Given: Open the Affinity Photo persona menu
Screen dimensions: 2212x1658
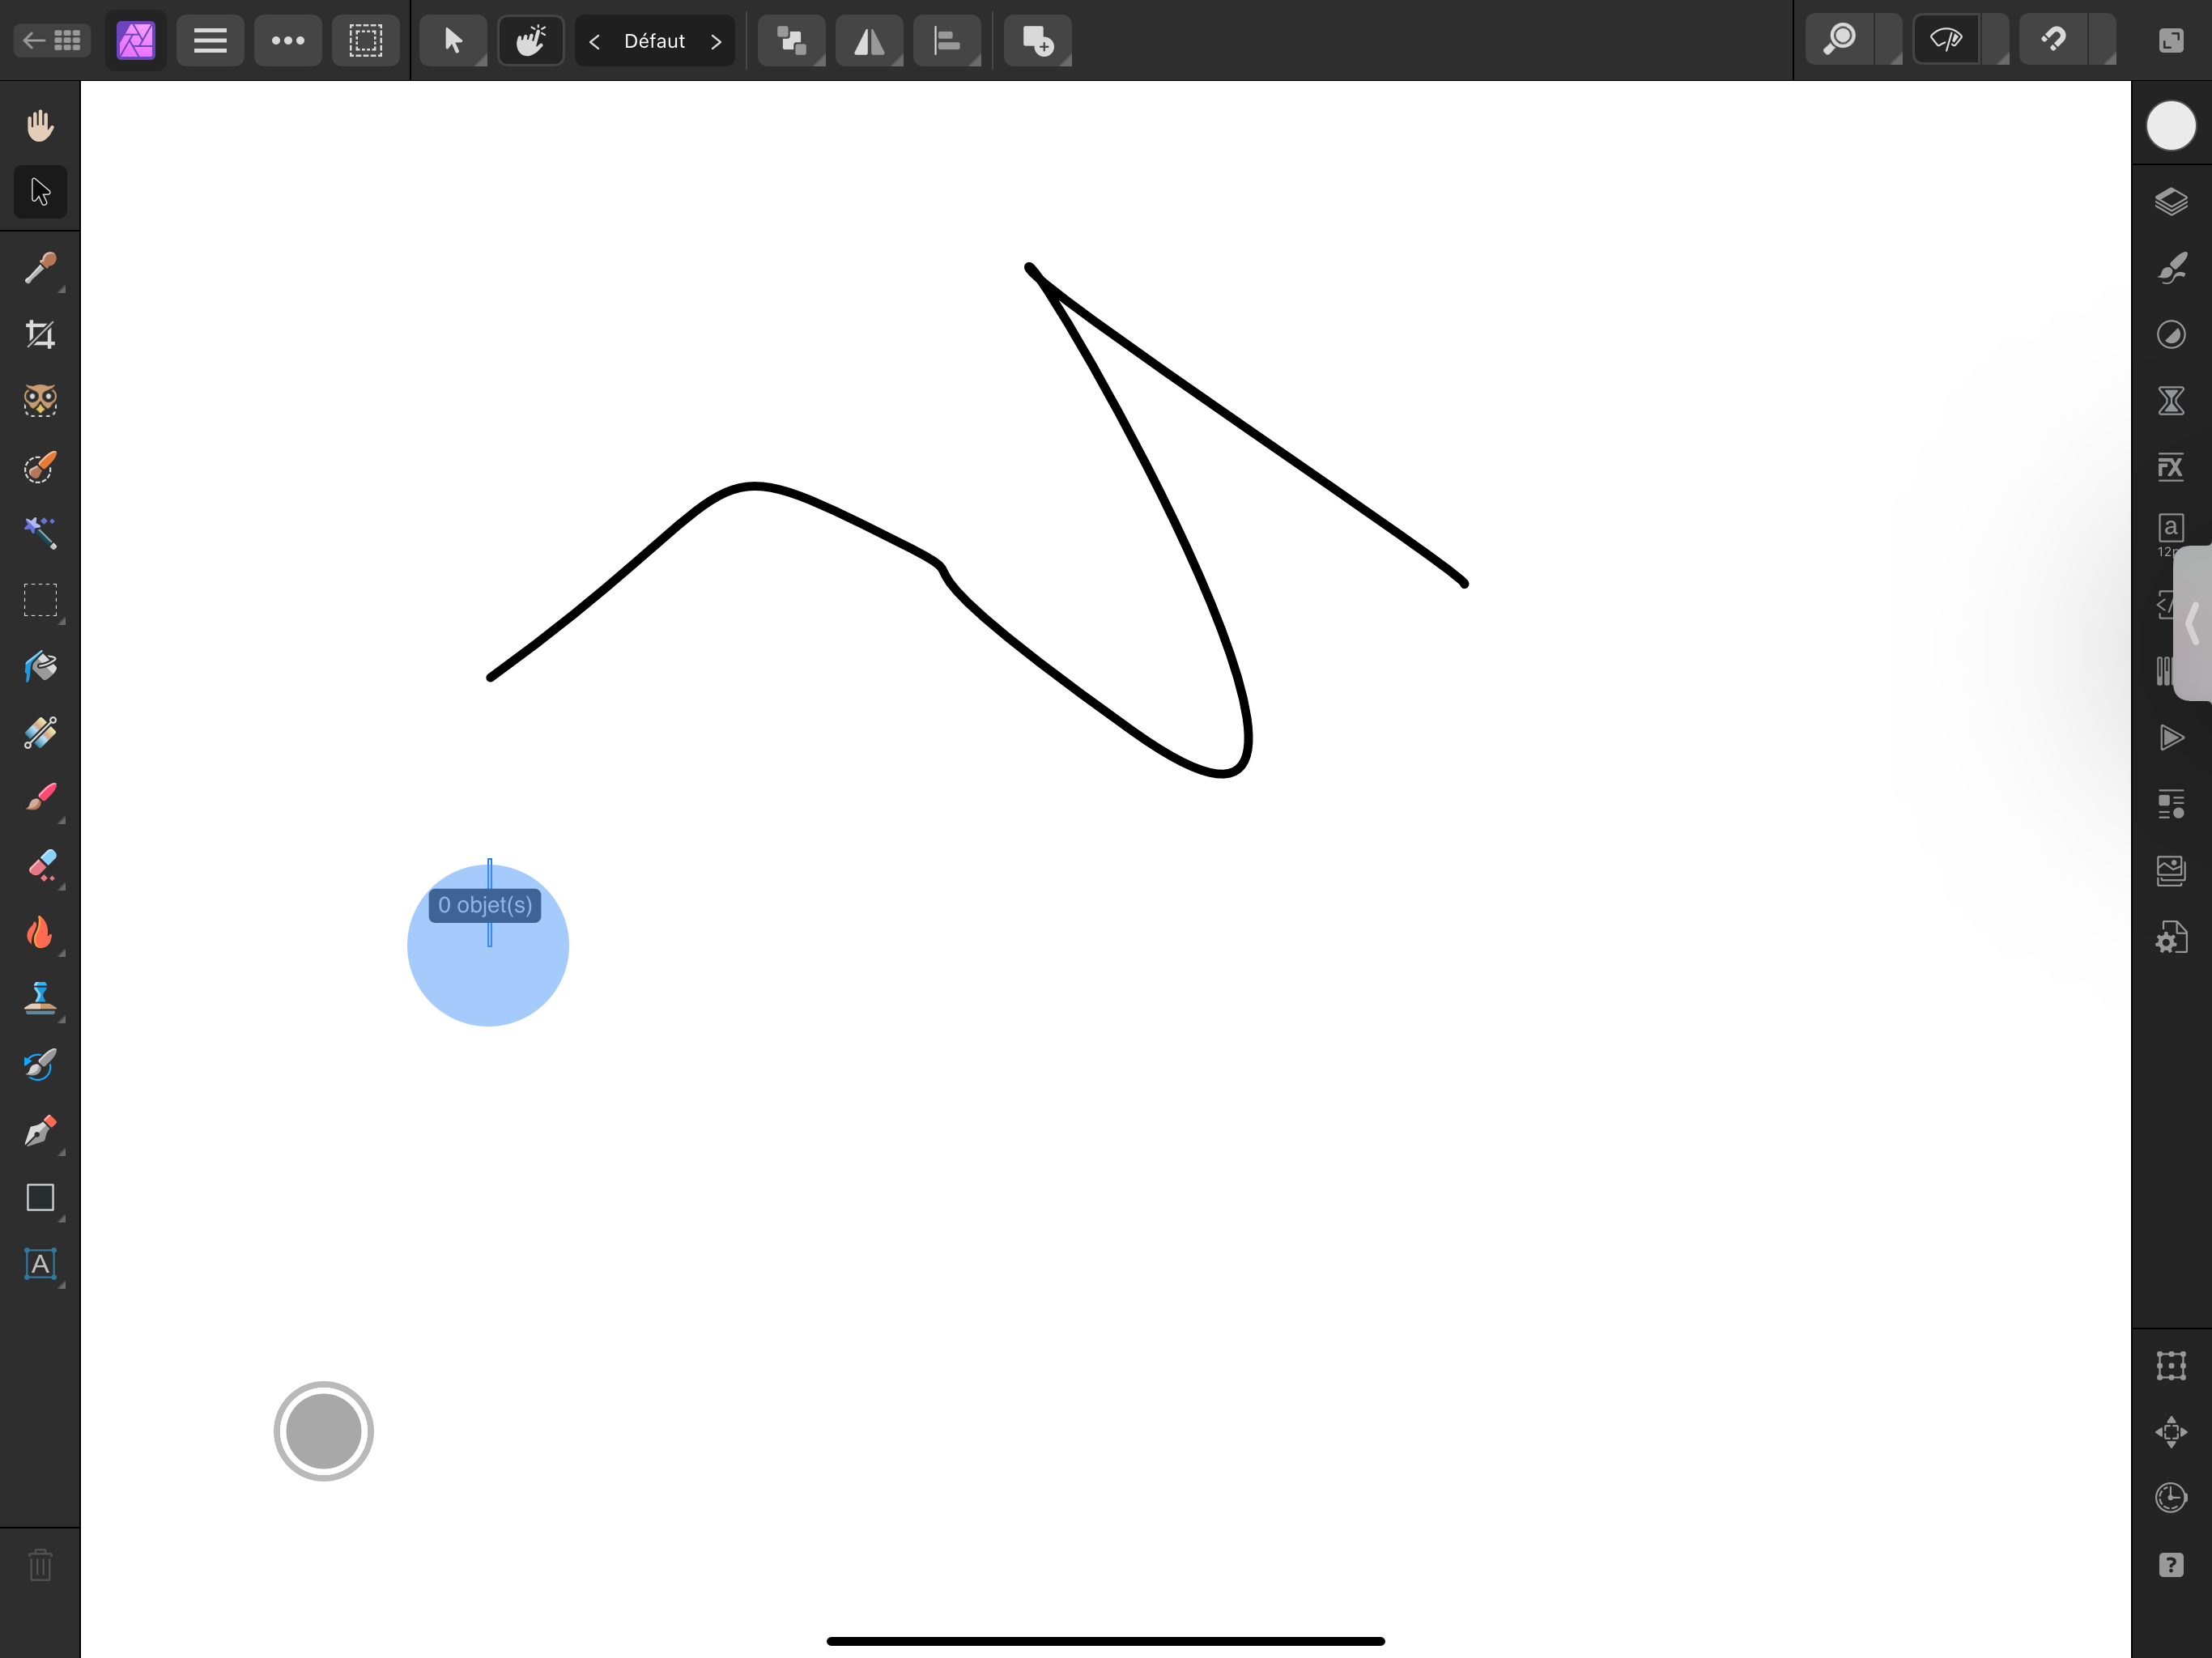Looking at the screenshot, I should pyautogui.click(x=136, y=40).
